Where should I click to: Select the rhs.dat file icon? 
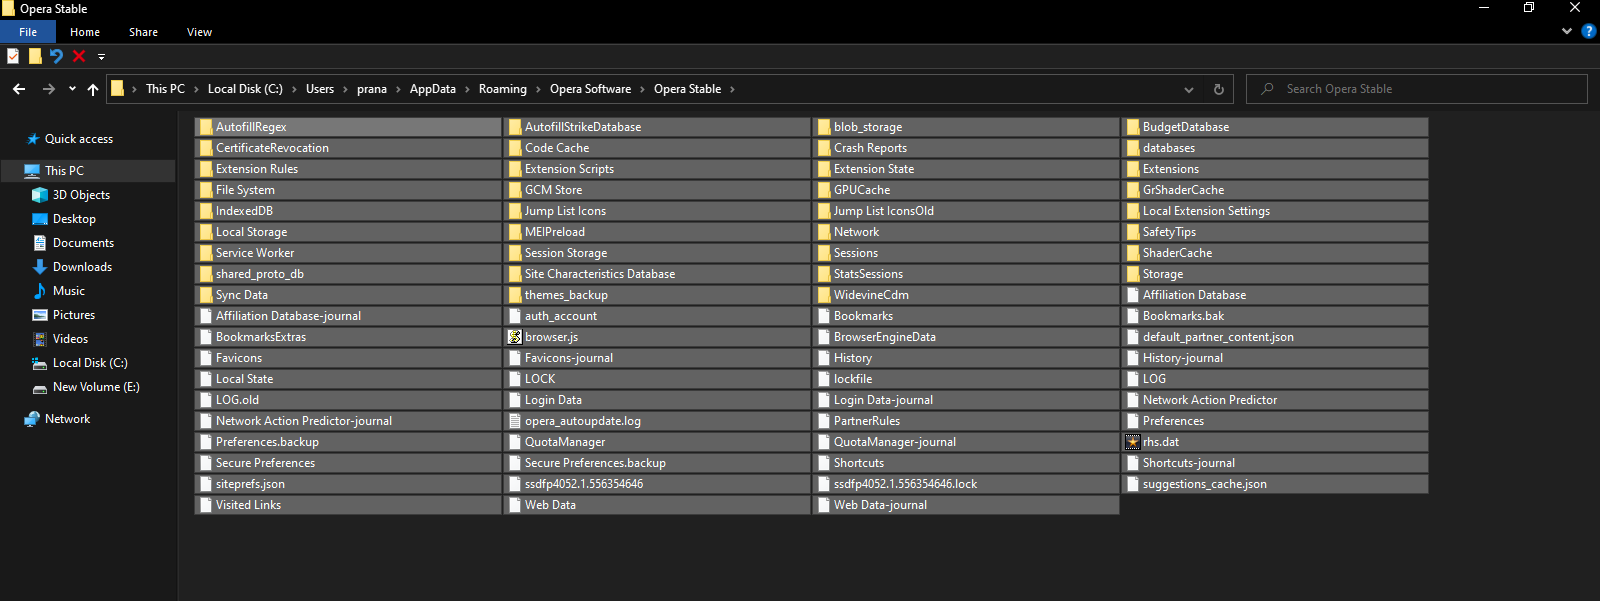[x=1133, y=442]
